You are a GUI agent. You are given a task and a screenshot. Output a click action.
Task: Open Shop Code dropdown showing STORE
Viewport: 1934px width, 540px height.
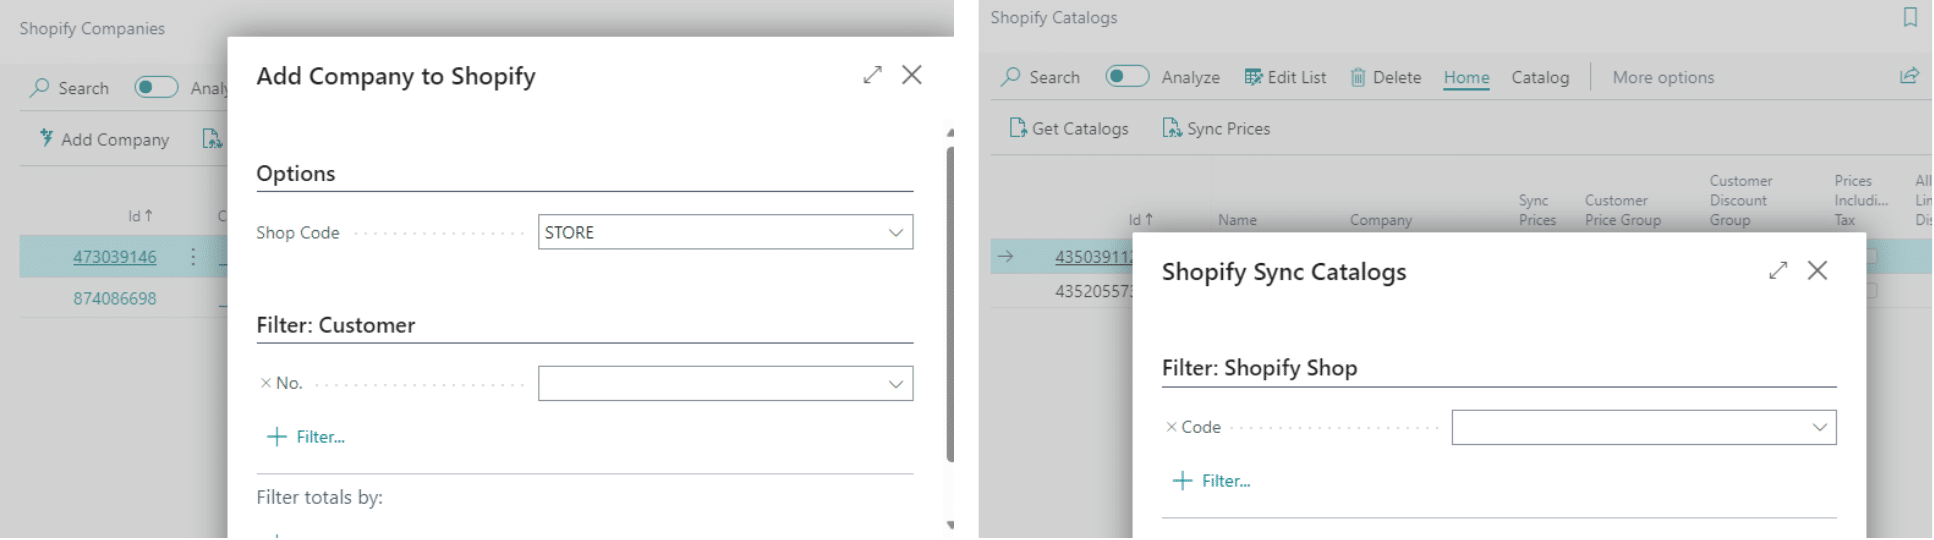[896, 233]
